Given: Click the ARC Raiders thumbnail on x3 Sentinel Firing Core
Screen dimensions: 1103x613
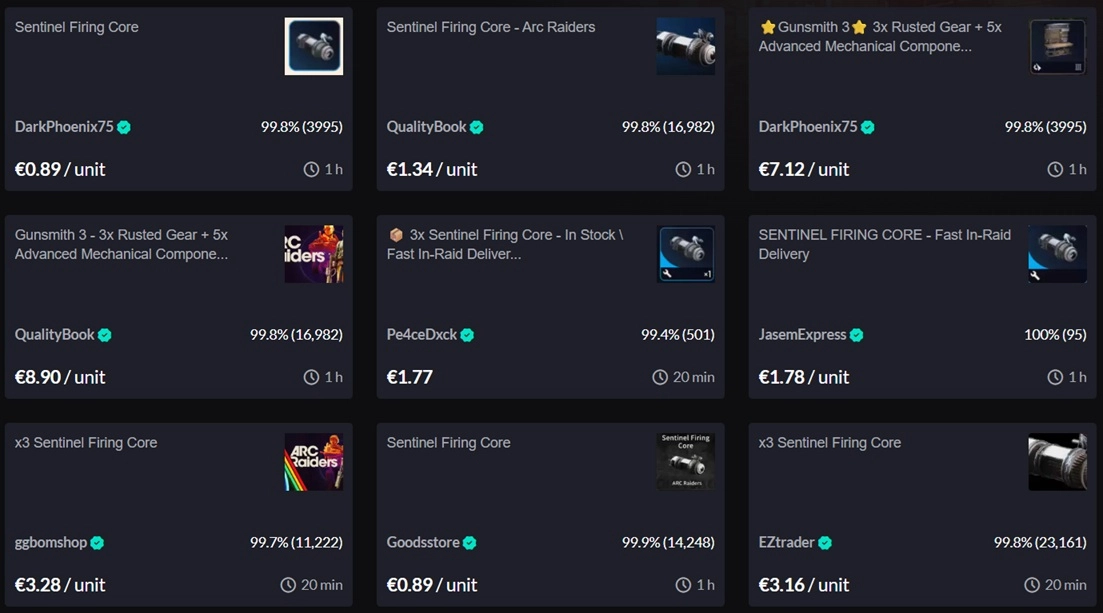Looking at the screenshot, I should point(313,462).
